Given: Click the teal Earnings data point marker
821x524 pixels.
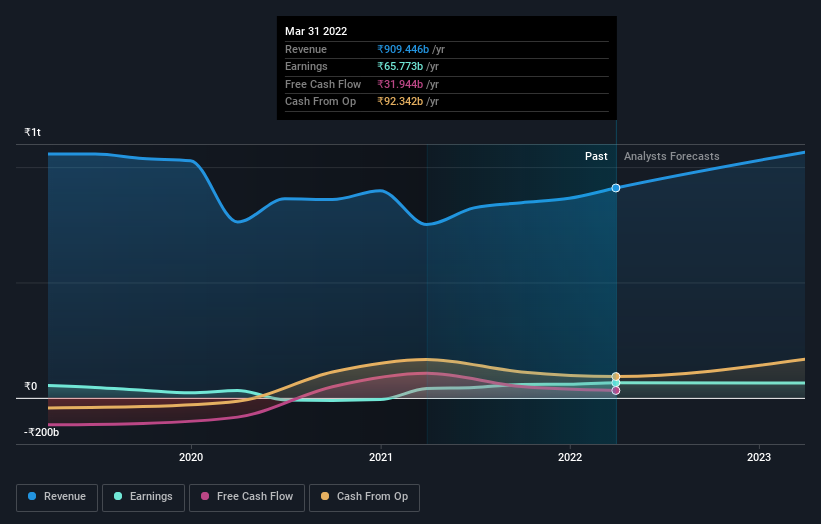Looking at the screenshot, I should click(x=616, y=383).
